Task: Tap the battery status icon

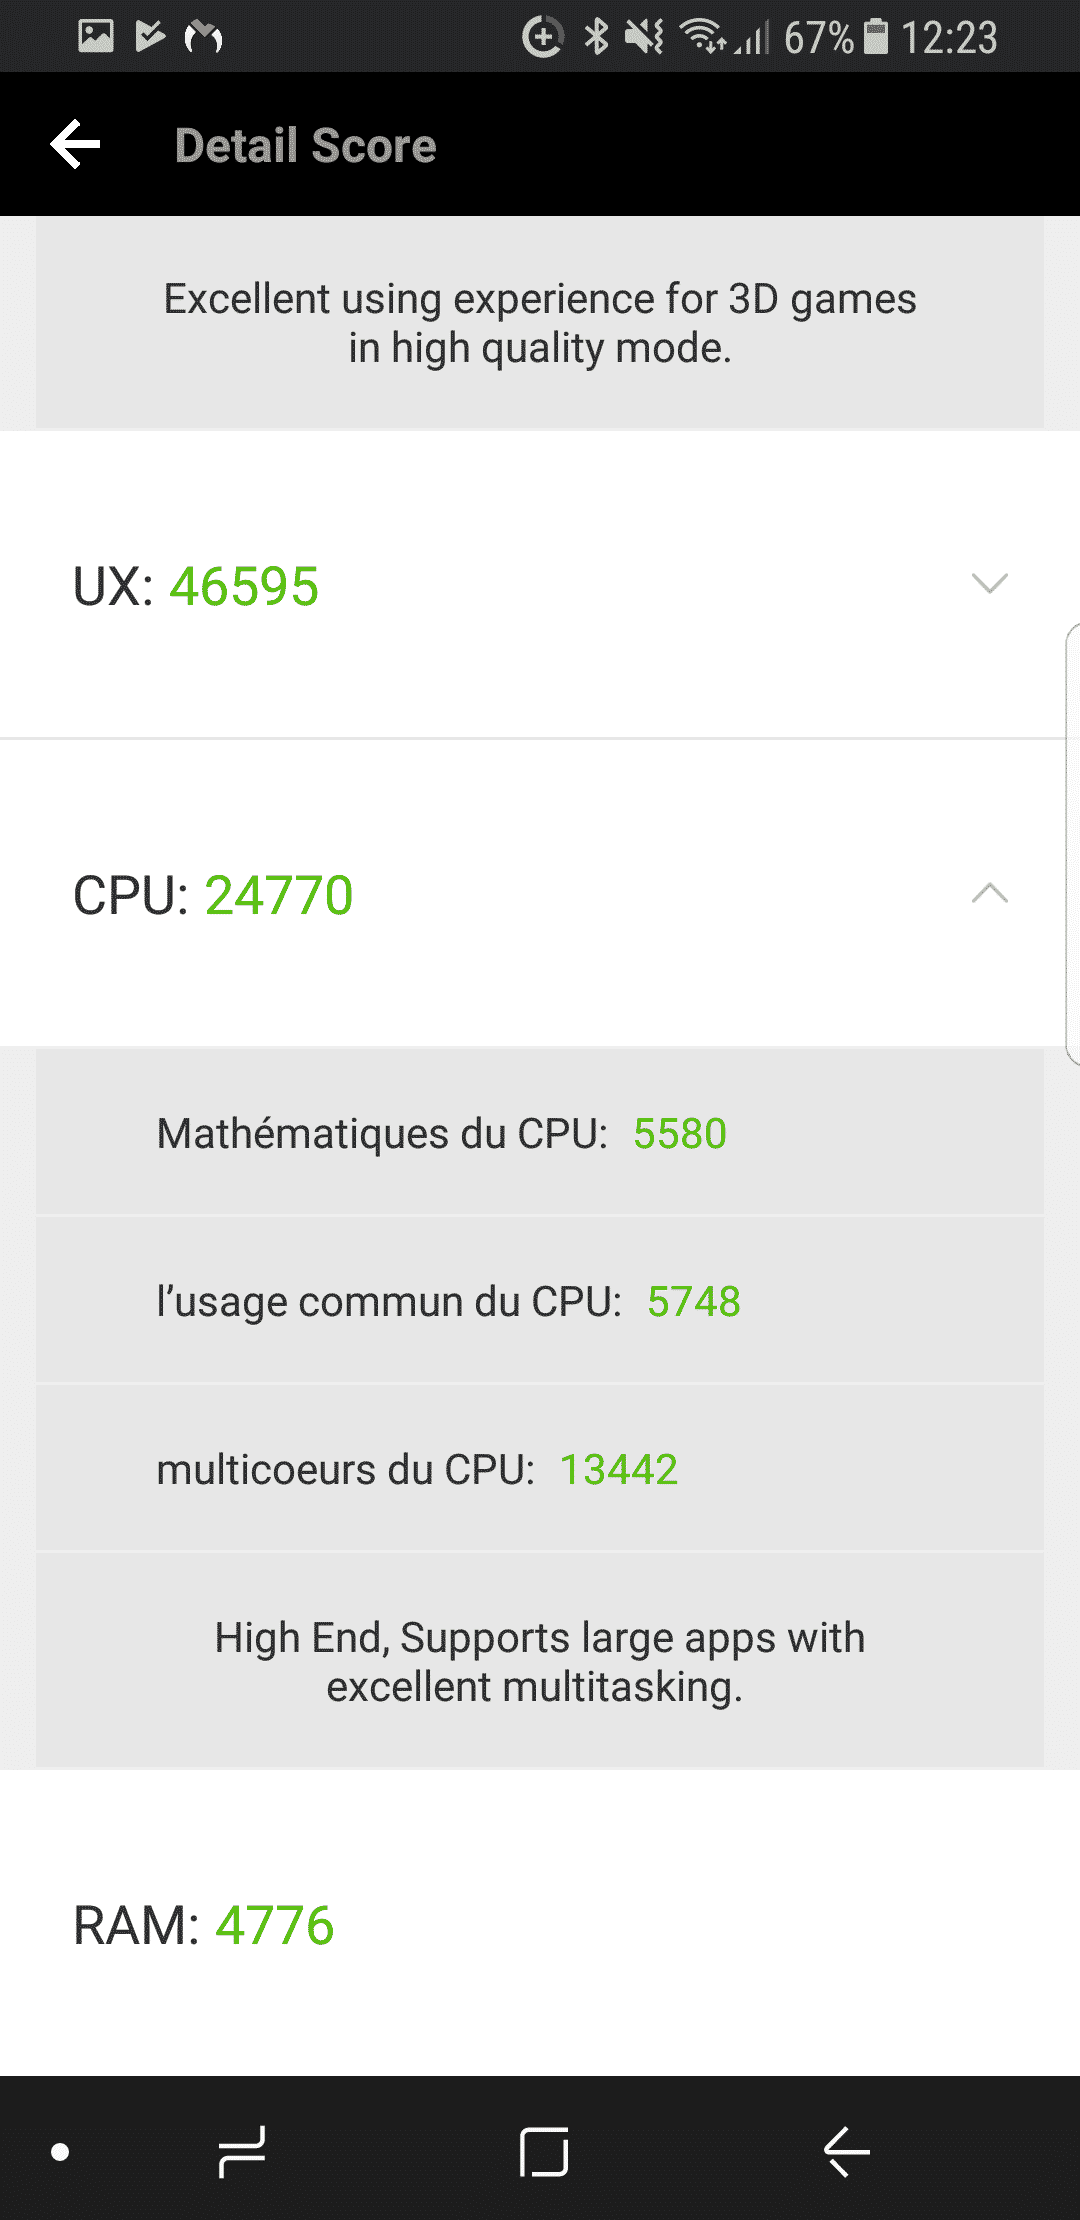Action: 876,37
